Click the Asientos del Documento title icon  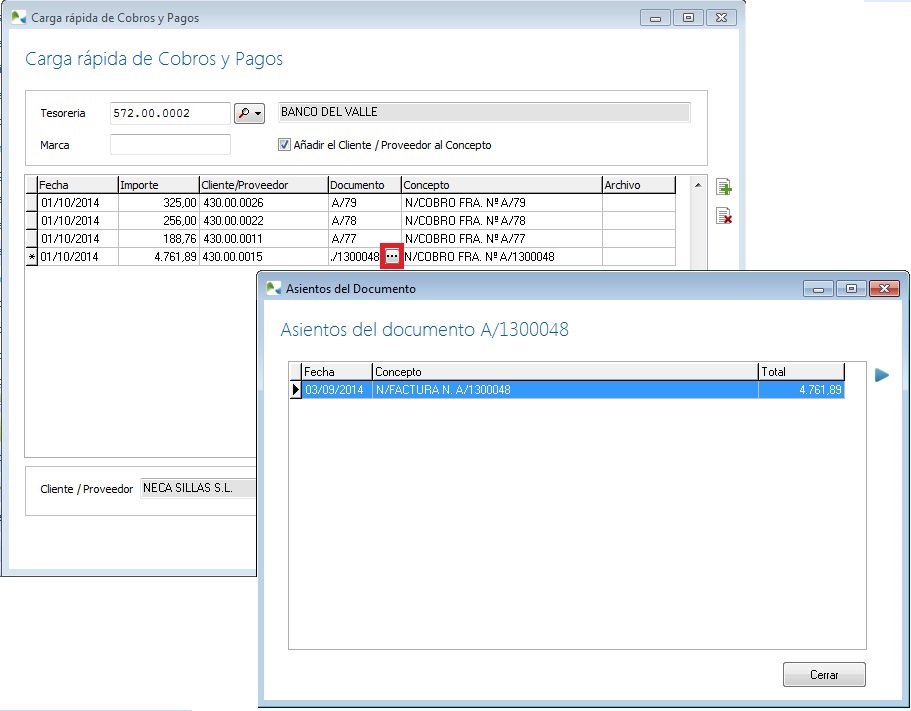coord(273,289)
